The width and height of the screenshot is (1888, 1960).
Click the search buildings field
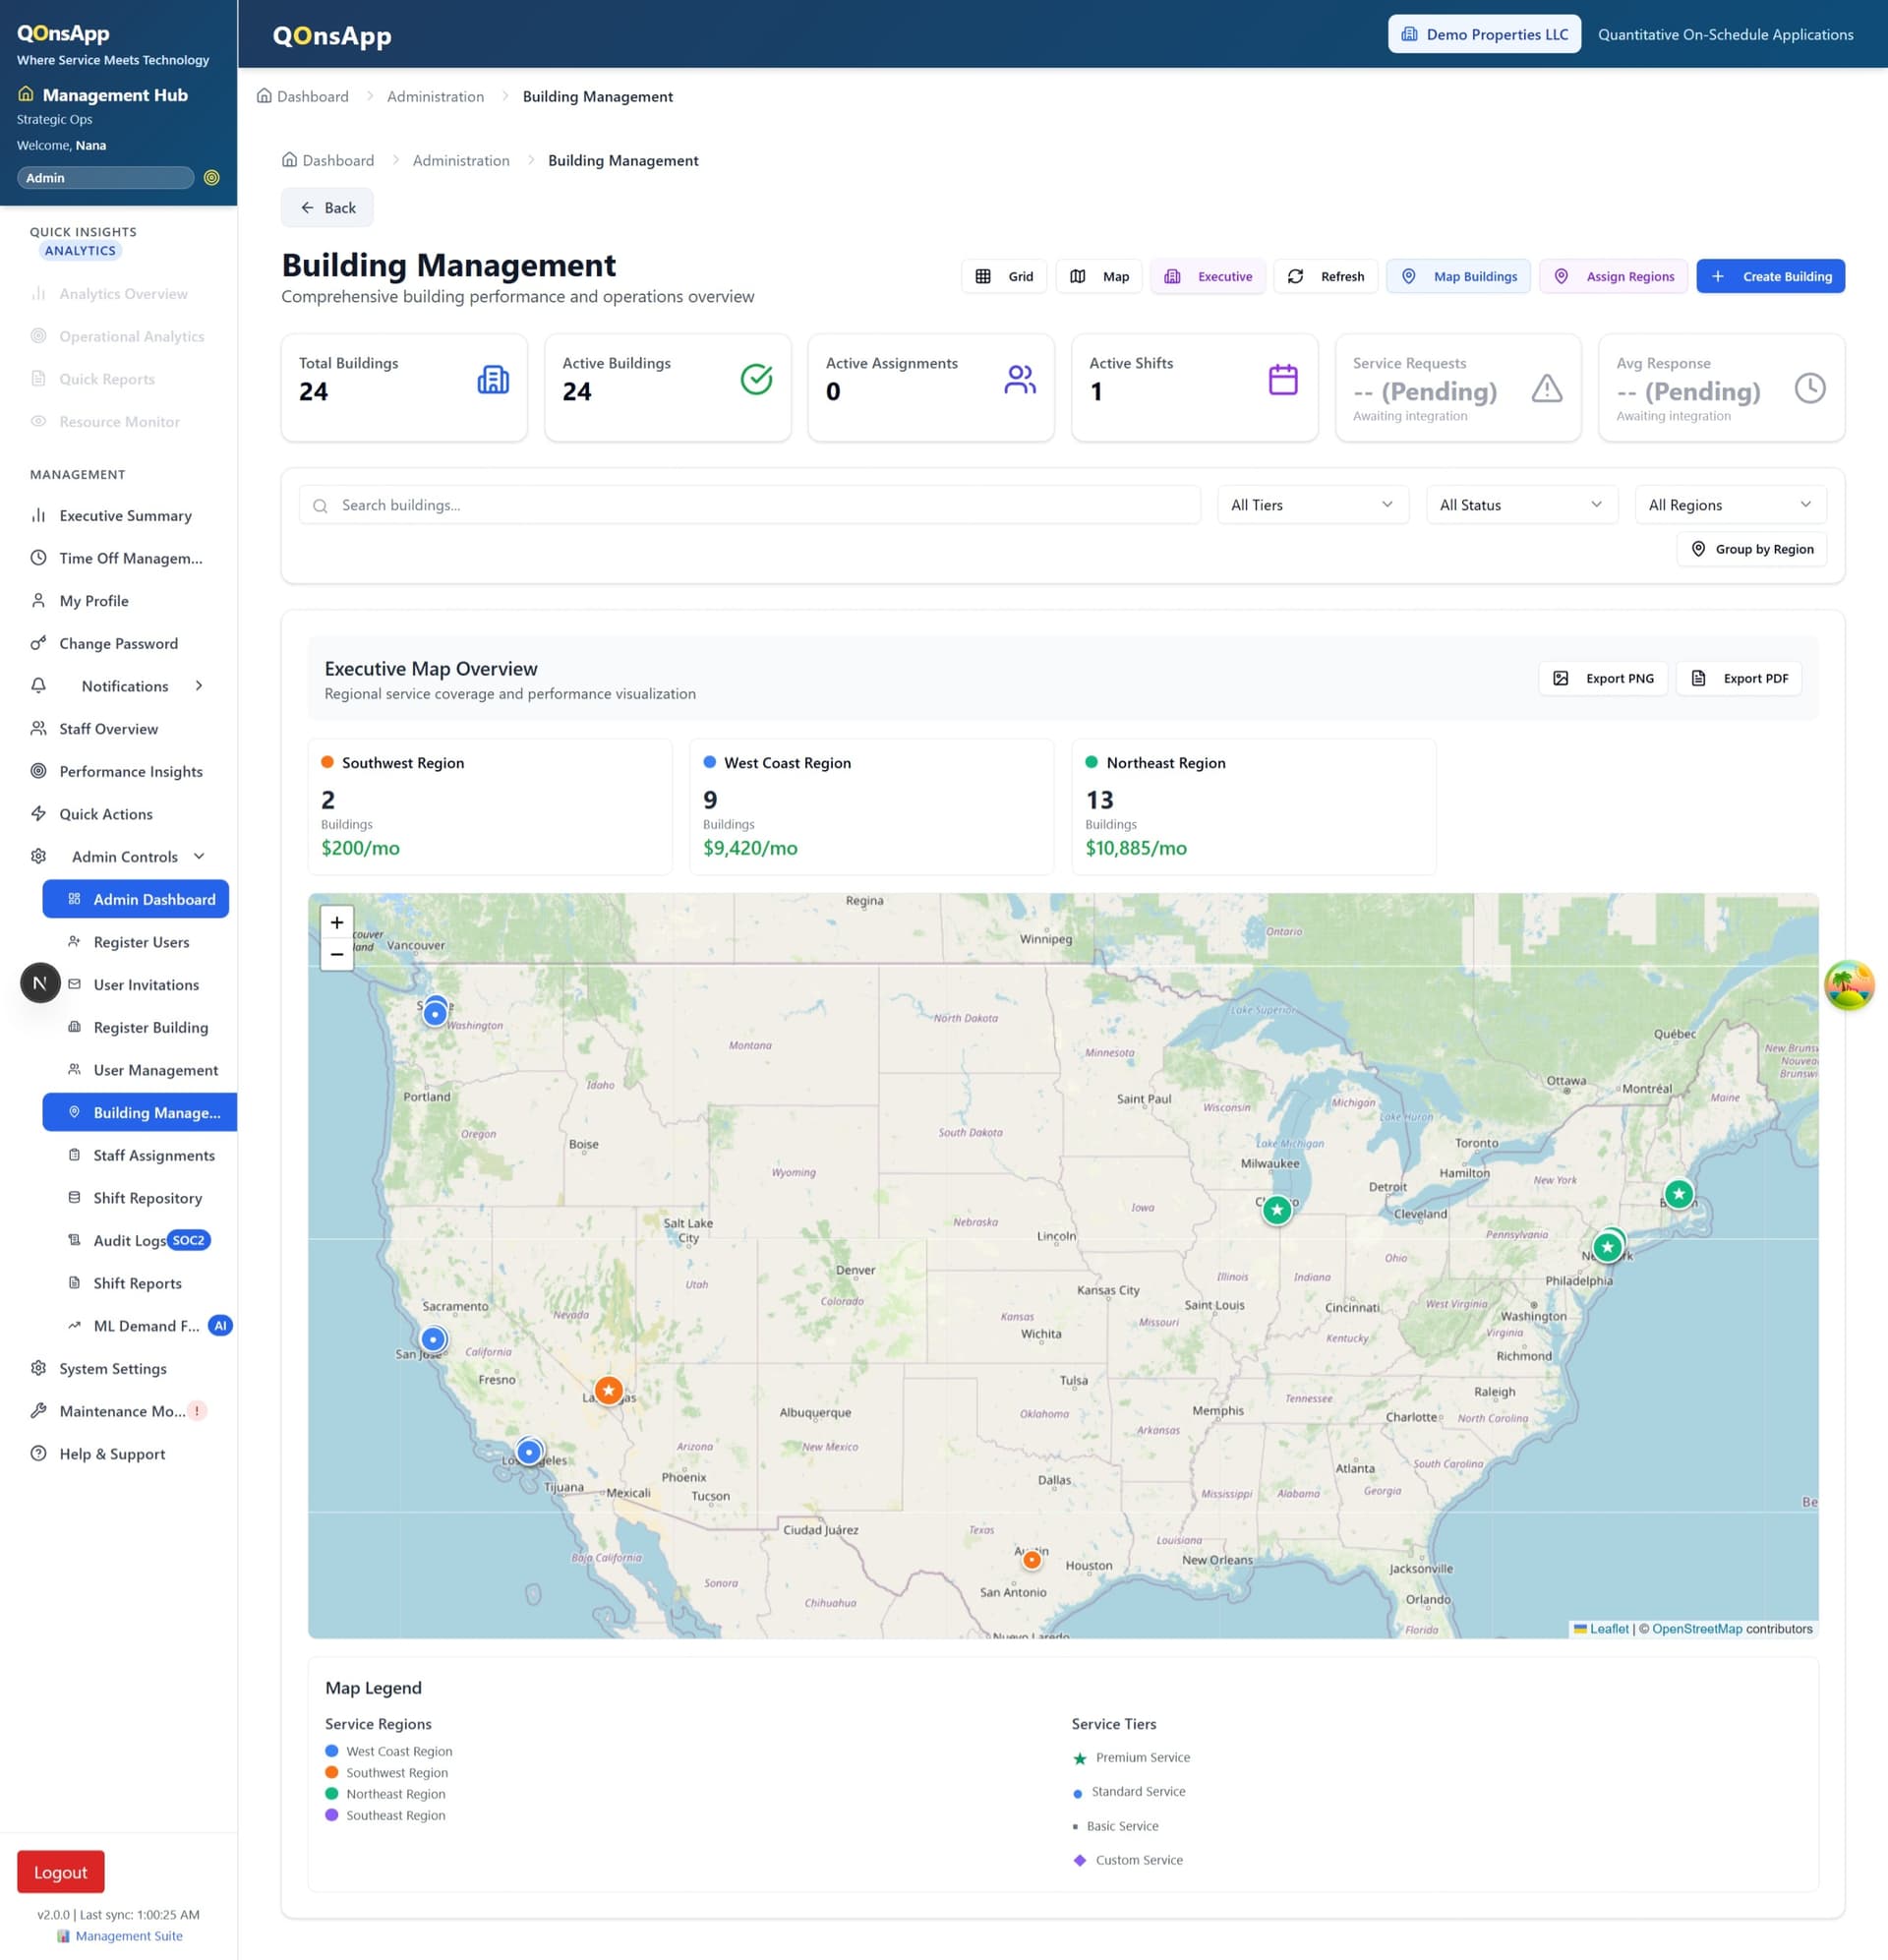point(750,505)
